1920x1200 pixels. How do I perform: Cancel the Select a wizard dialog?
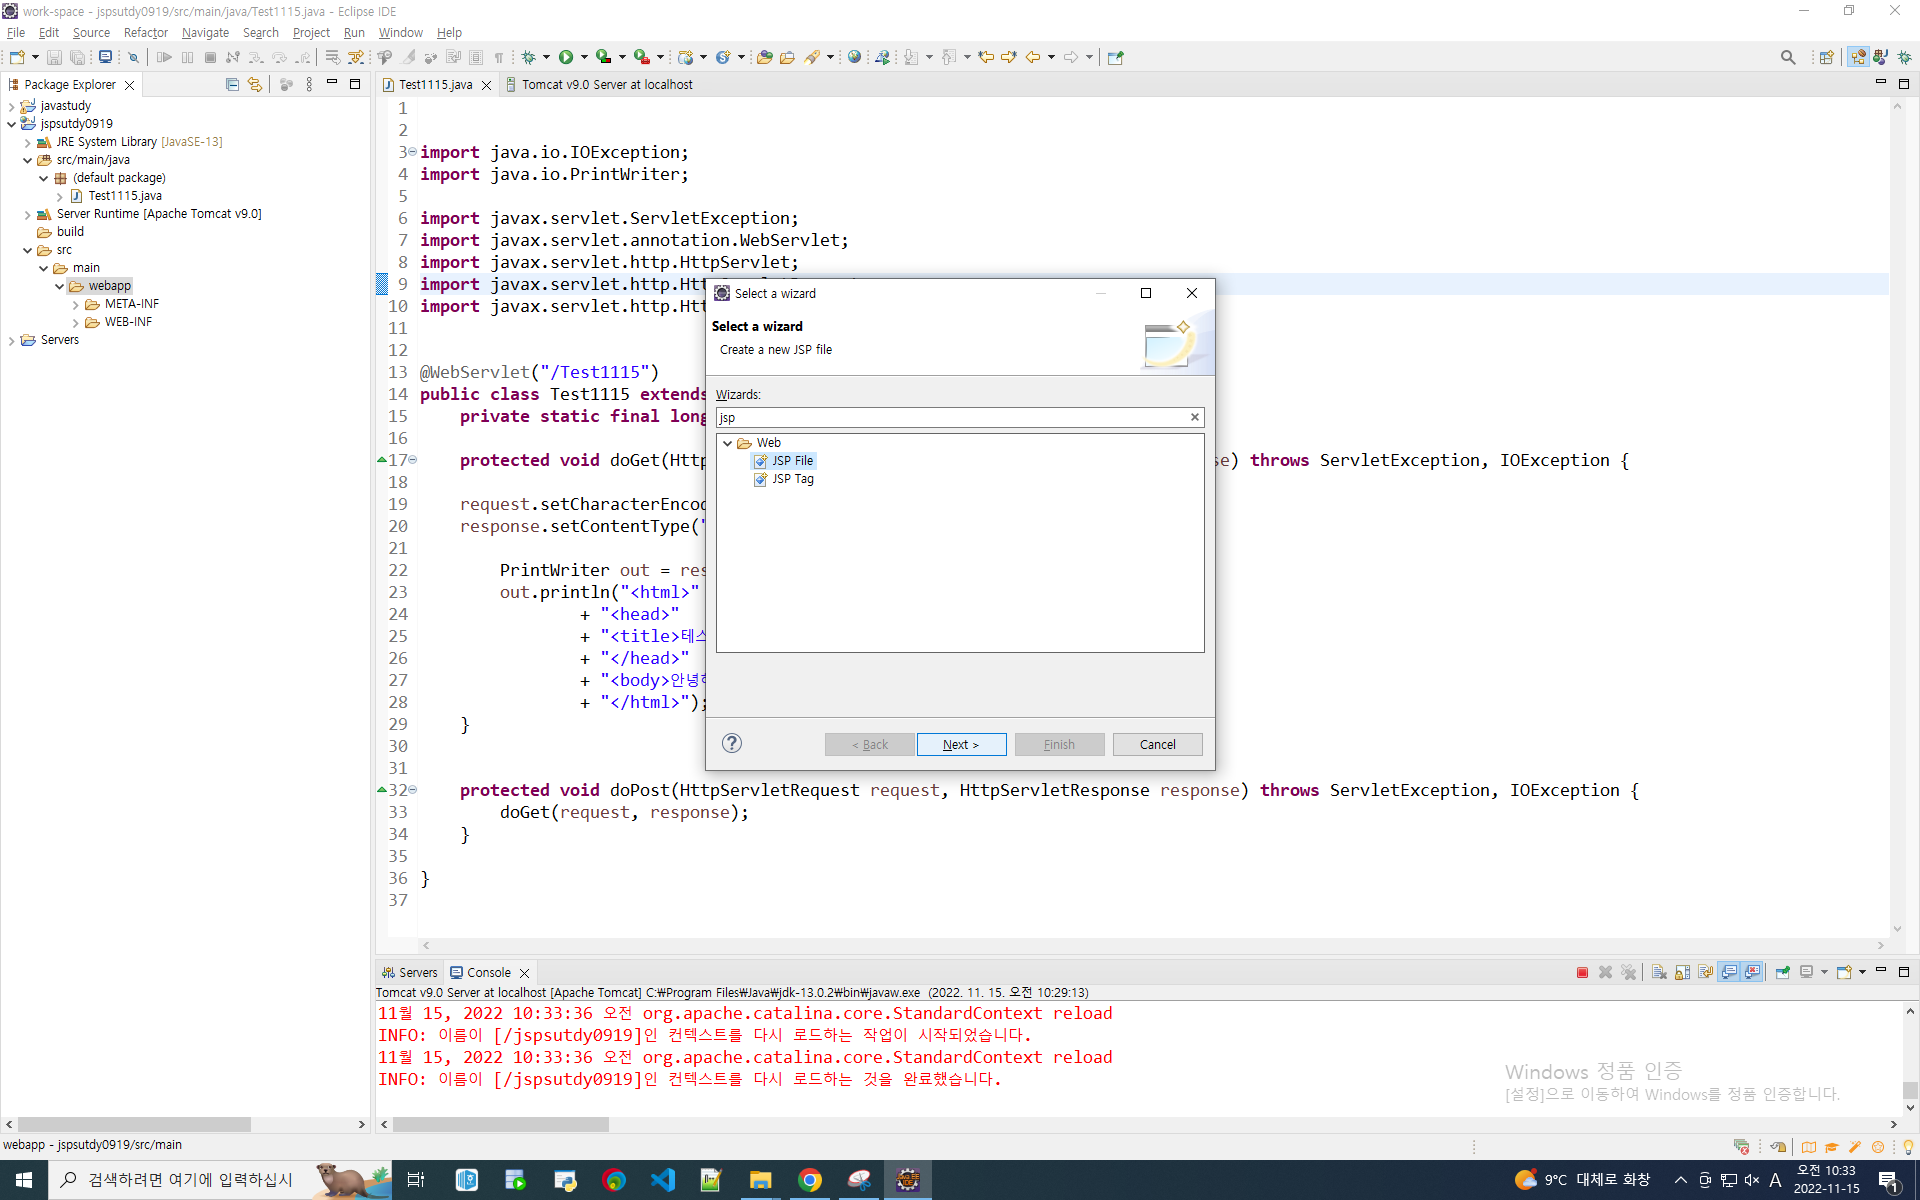coord(1157,744)
